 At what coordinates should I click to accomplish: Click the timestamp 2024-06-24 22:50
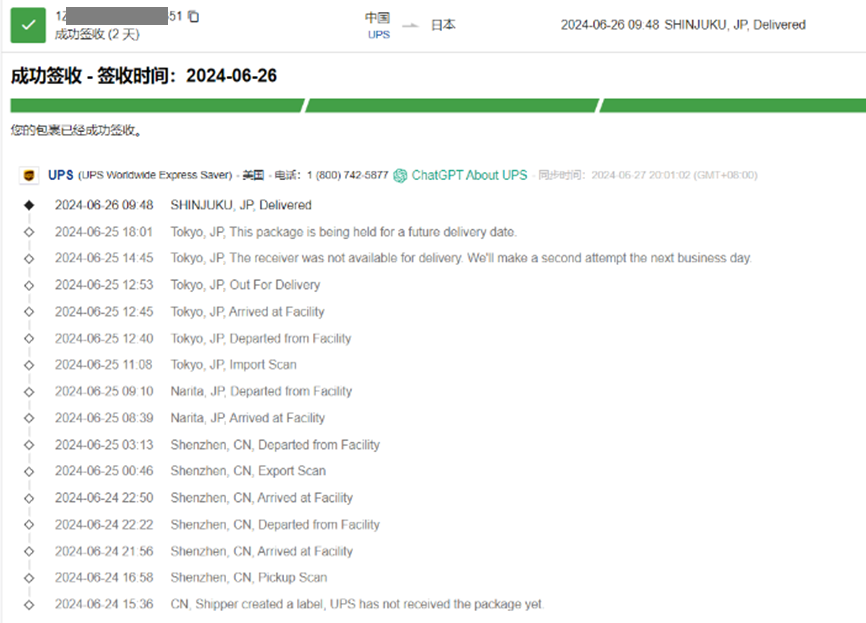(104, 498)
